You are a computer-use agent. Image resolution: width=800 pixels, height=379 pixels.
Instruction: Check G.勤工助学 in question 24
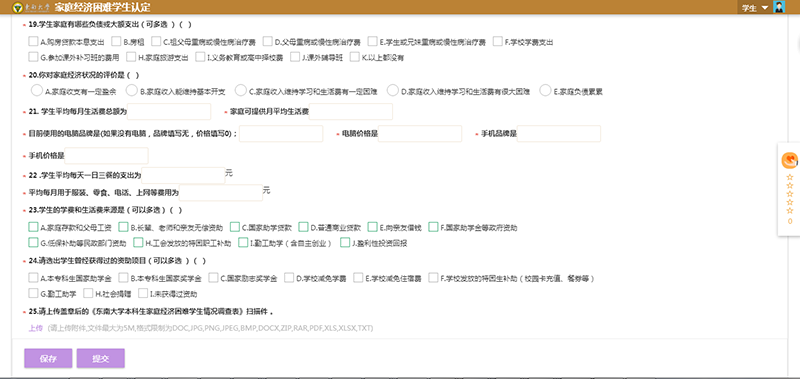coord(33,293)
